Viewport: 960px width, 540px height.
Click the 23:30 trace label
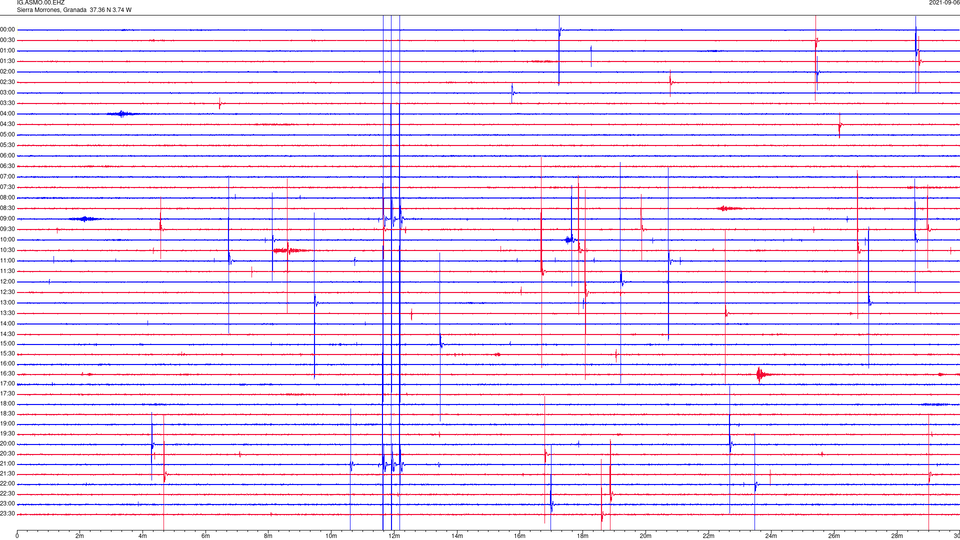coord(8,514)
